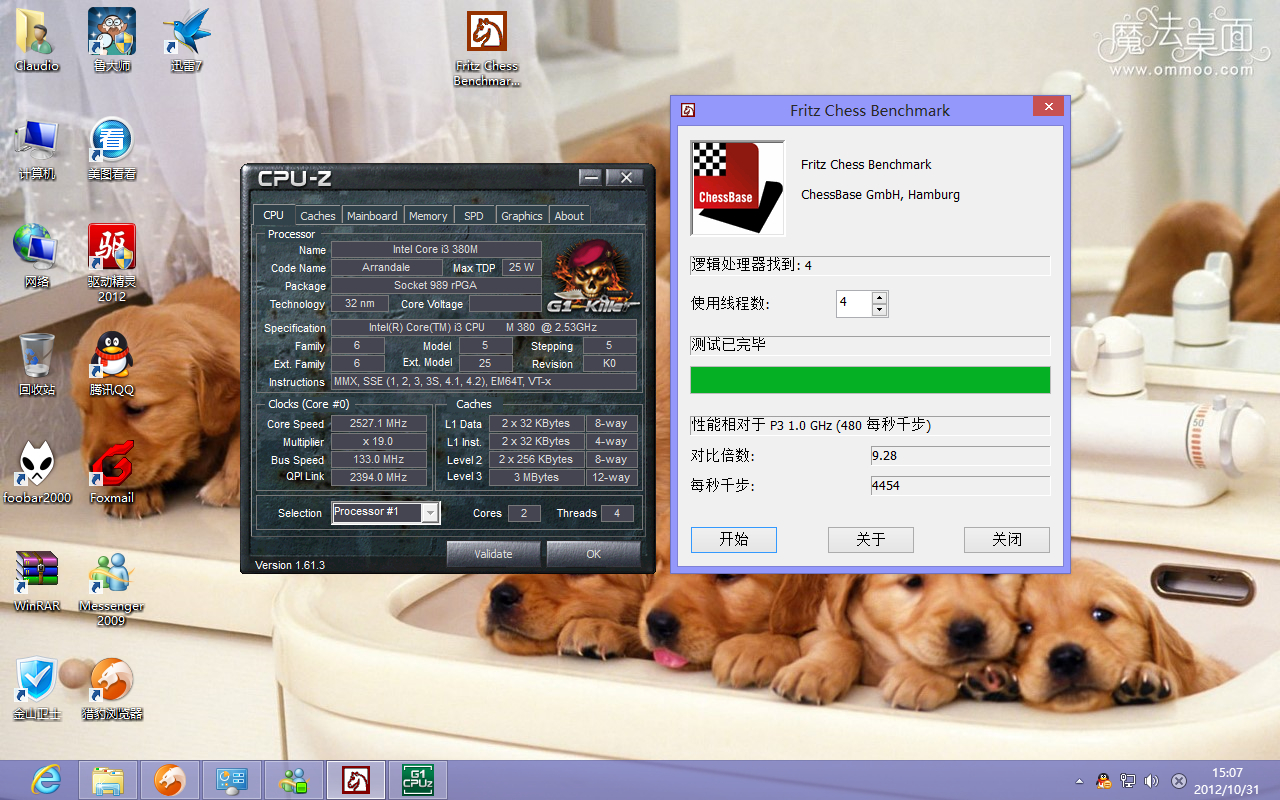This screenshot has width=1280, height=800.
Task: Open Internet Explorer from the taskbar
Action: pos(46,780)
